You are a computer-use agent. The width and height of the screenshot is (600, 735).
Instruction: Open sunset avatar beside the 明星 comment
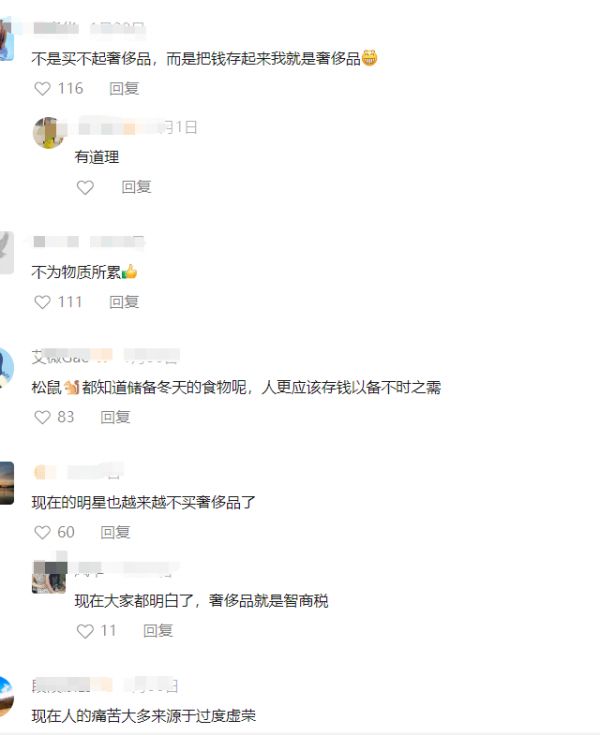point(7,483)
